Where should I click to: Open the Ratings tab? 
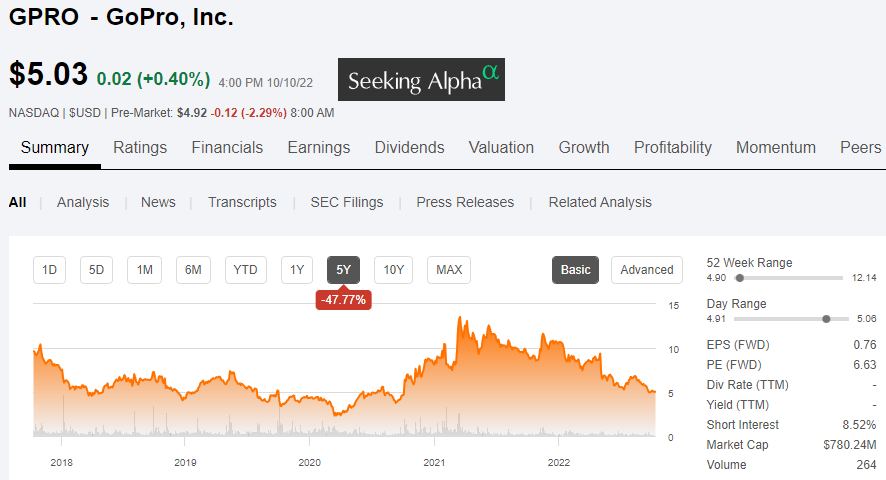[x=140, y=147]
